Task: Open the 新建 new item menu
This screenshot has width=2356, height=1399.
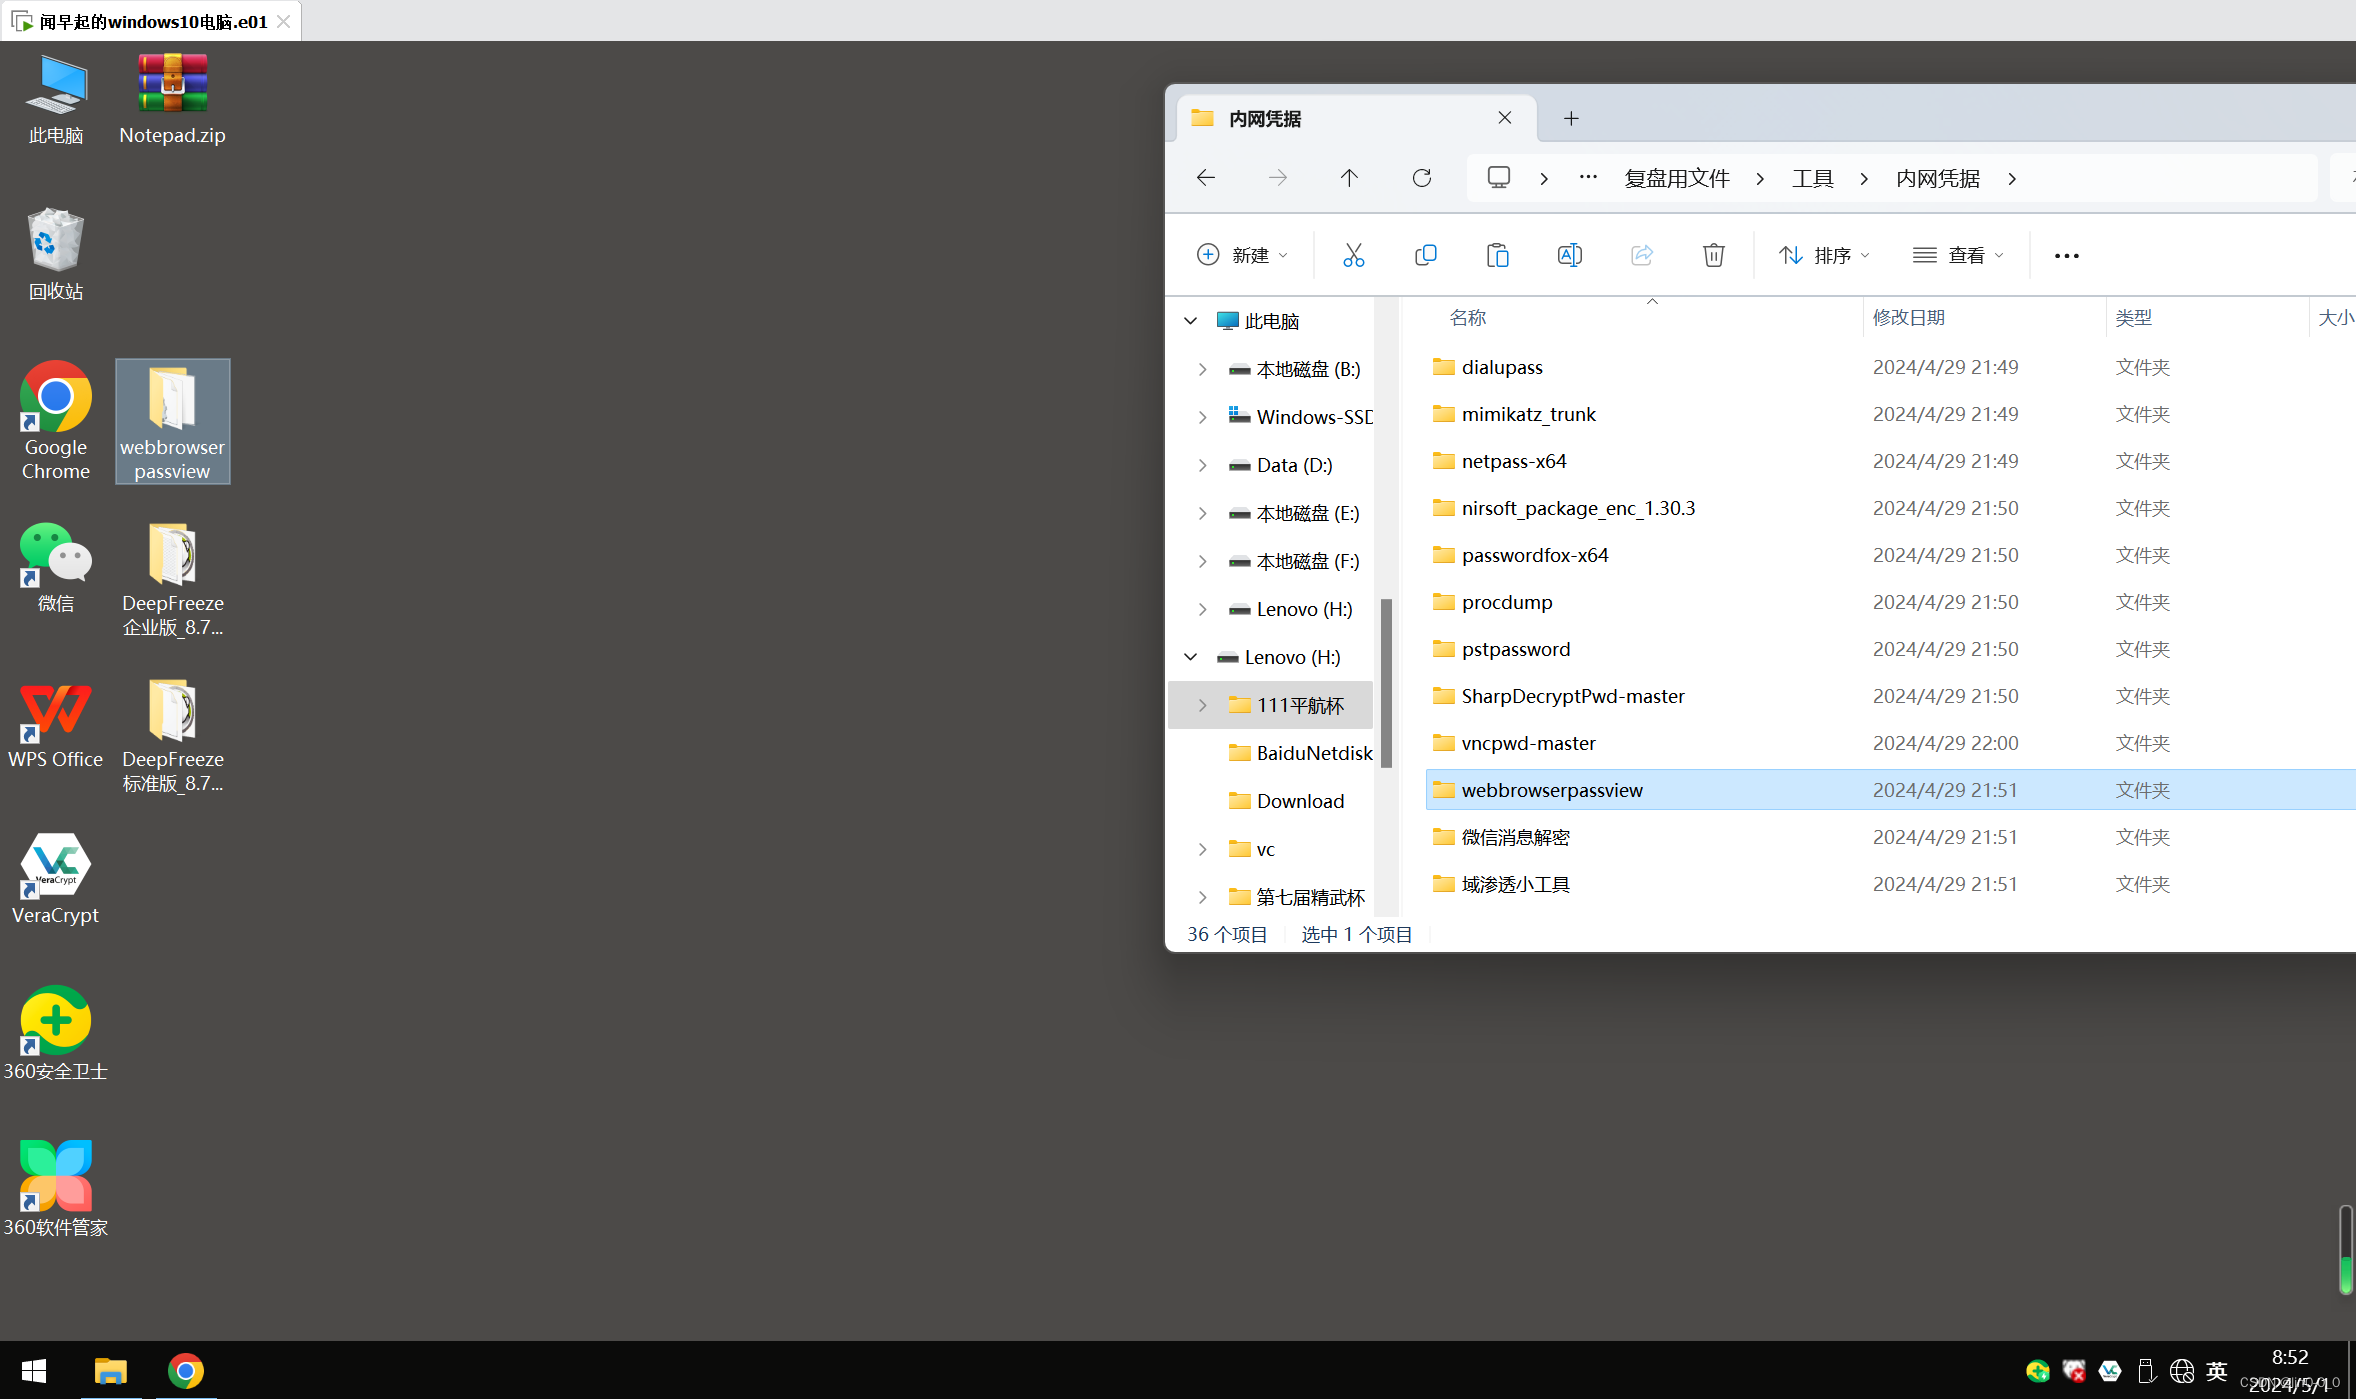Action: (1242, 255)
